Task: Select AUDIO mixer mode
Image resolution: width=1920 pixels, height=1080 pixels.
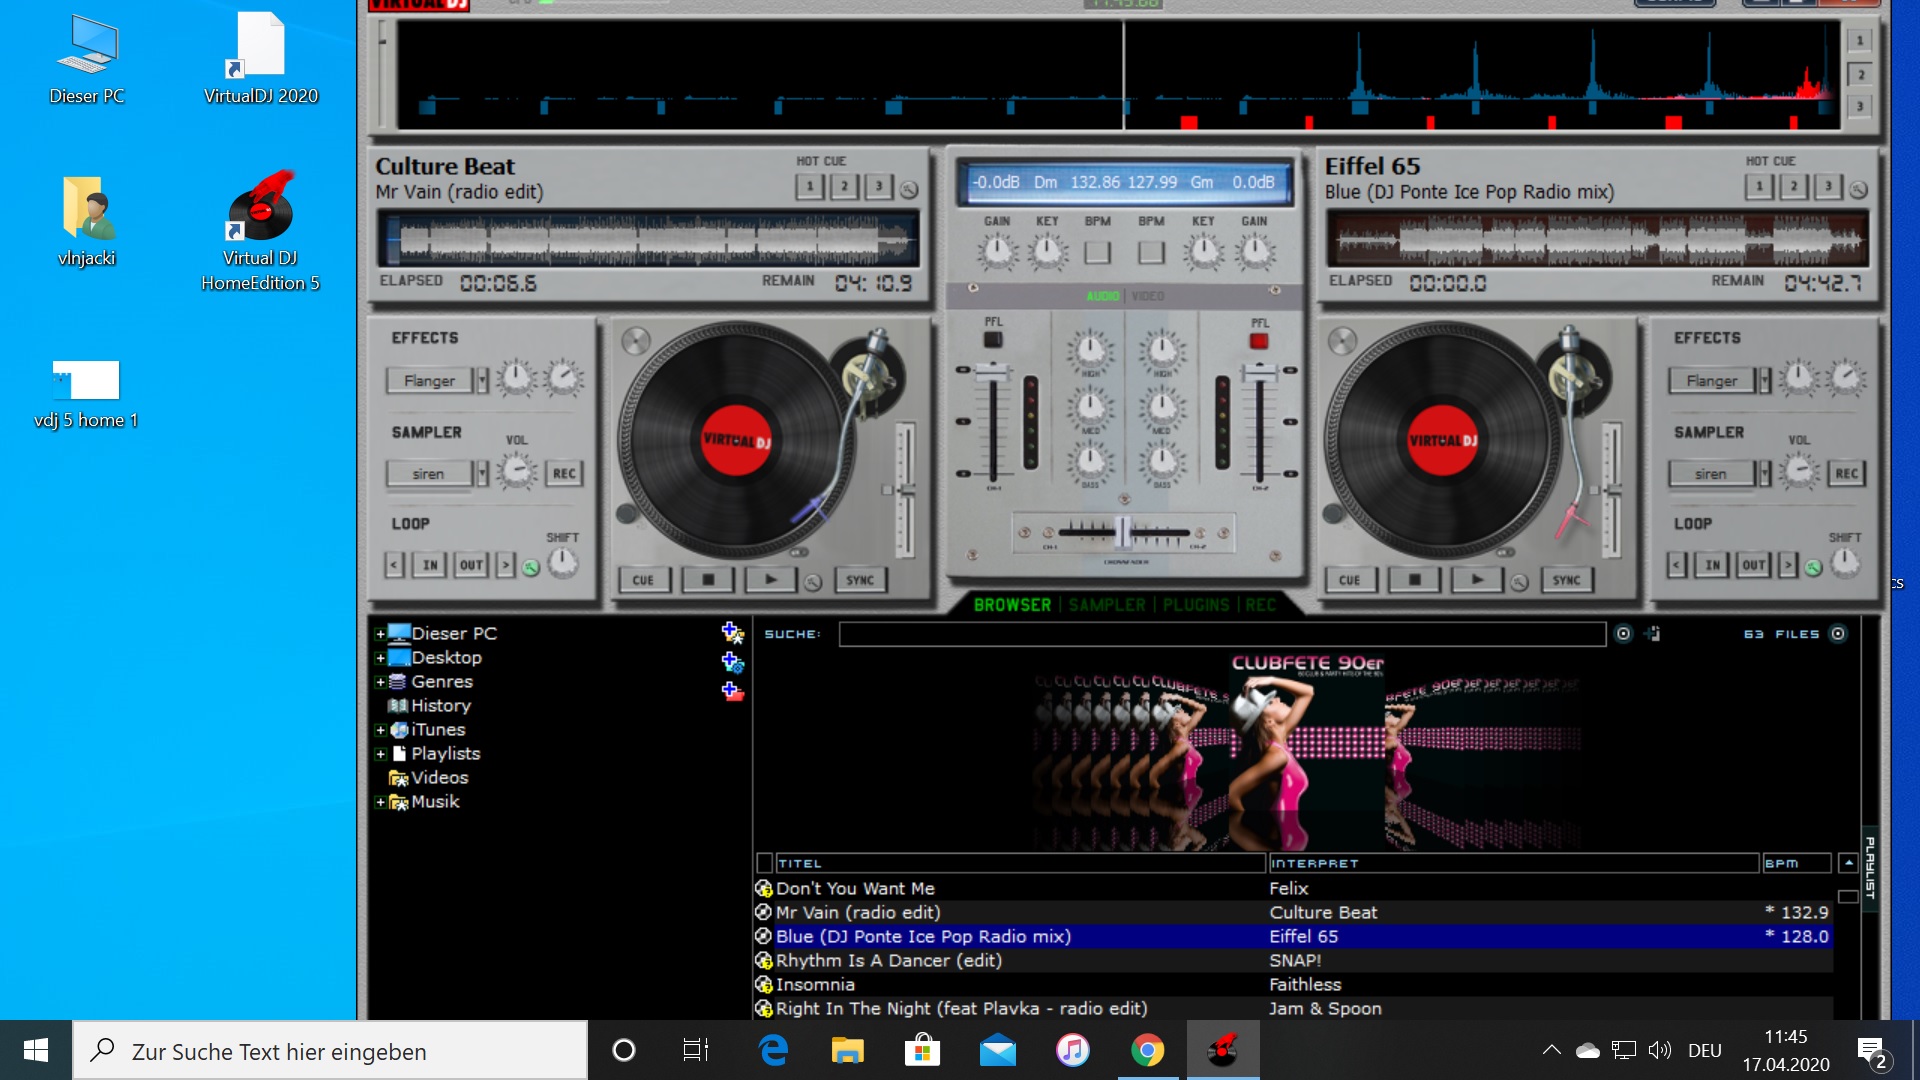Action: pyautogui.click(x=1103, y=296)
